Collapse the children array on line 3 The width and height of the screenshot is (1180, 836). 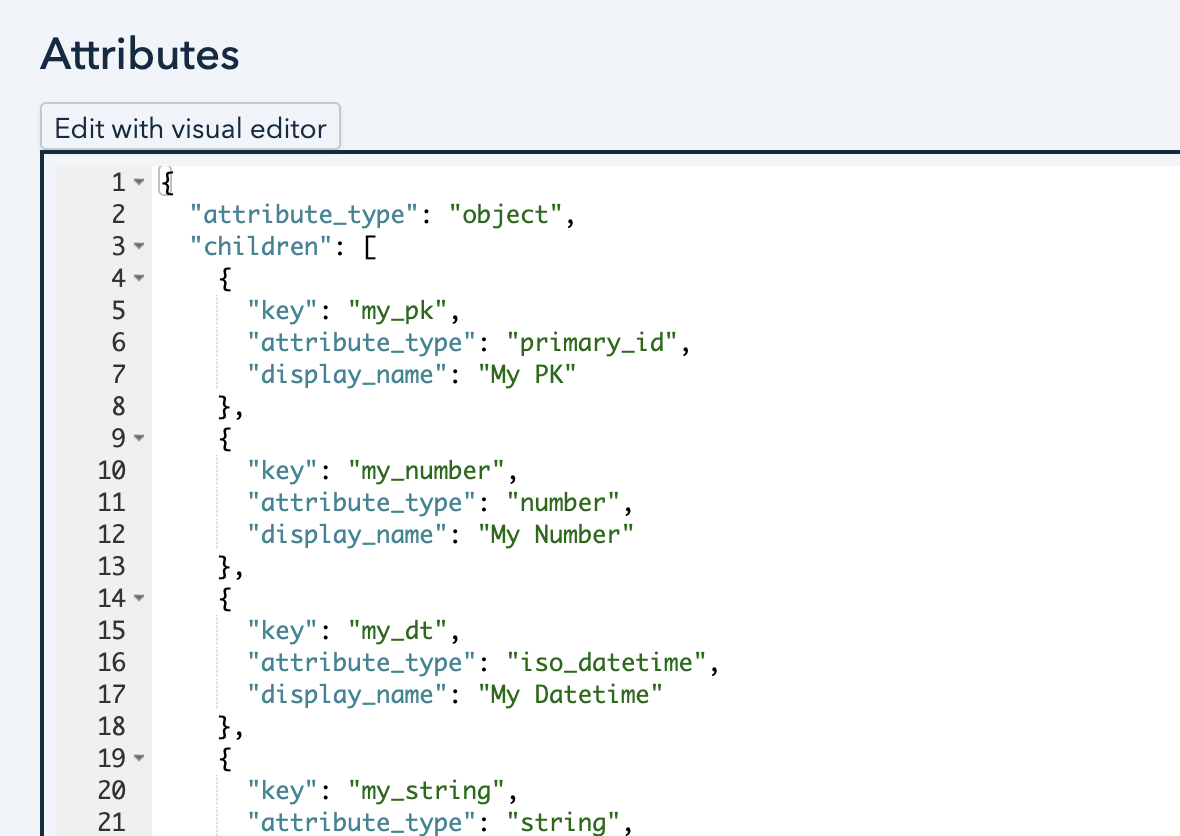[139, 247]
